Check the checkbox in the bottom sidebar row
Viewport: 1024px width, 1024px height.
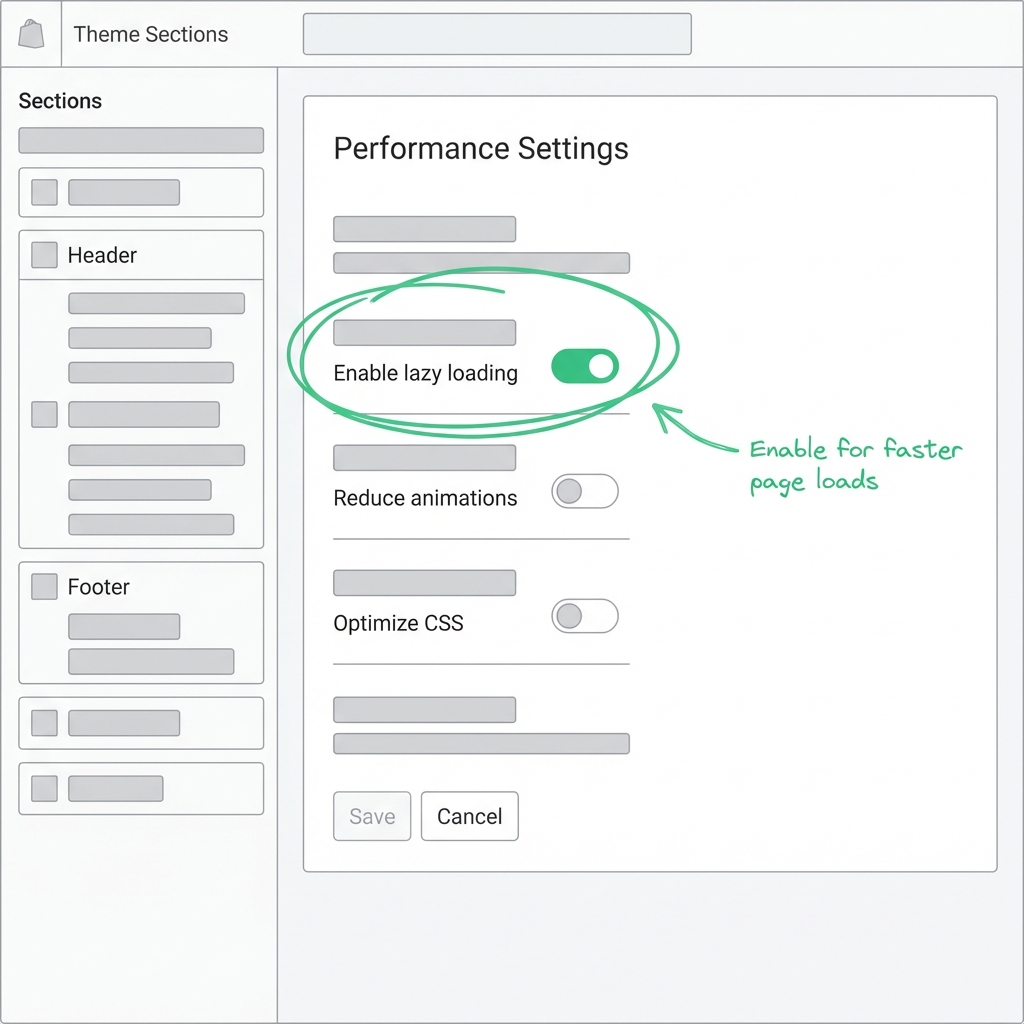[x=43, y=788]
